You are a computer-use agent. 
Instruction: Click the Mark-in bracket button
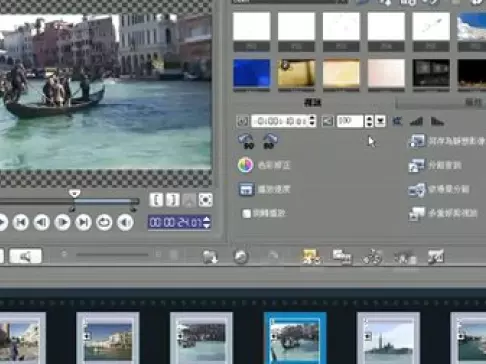pyautogui.click(x=156, y=200)
